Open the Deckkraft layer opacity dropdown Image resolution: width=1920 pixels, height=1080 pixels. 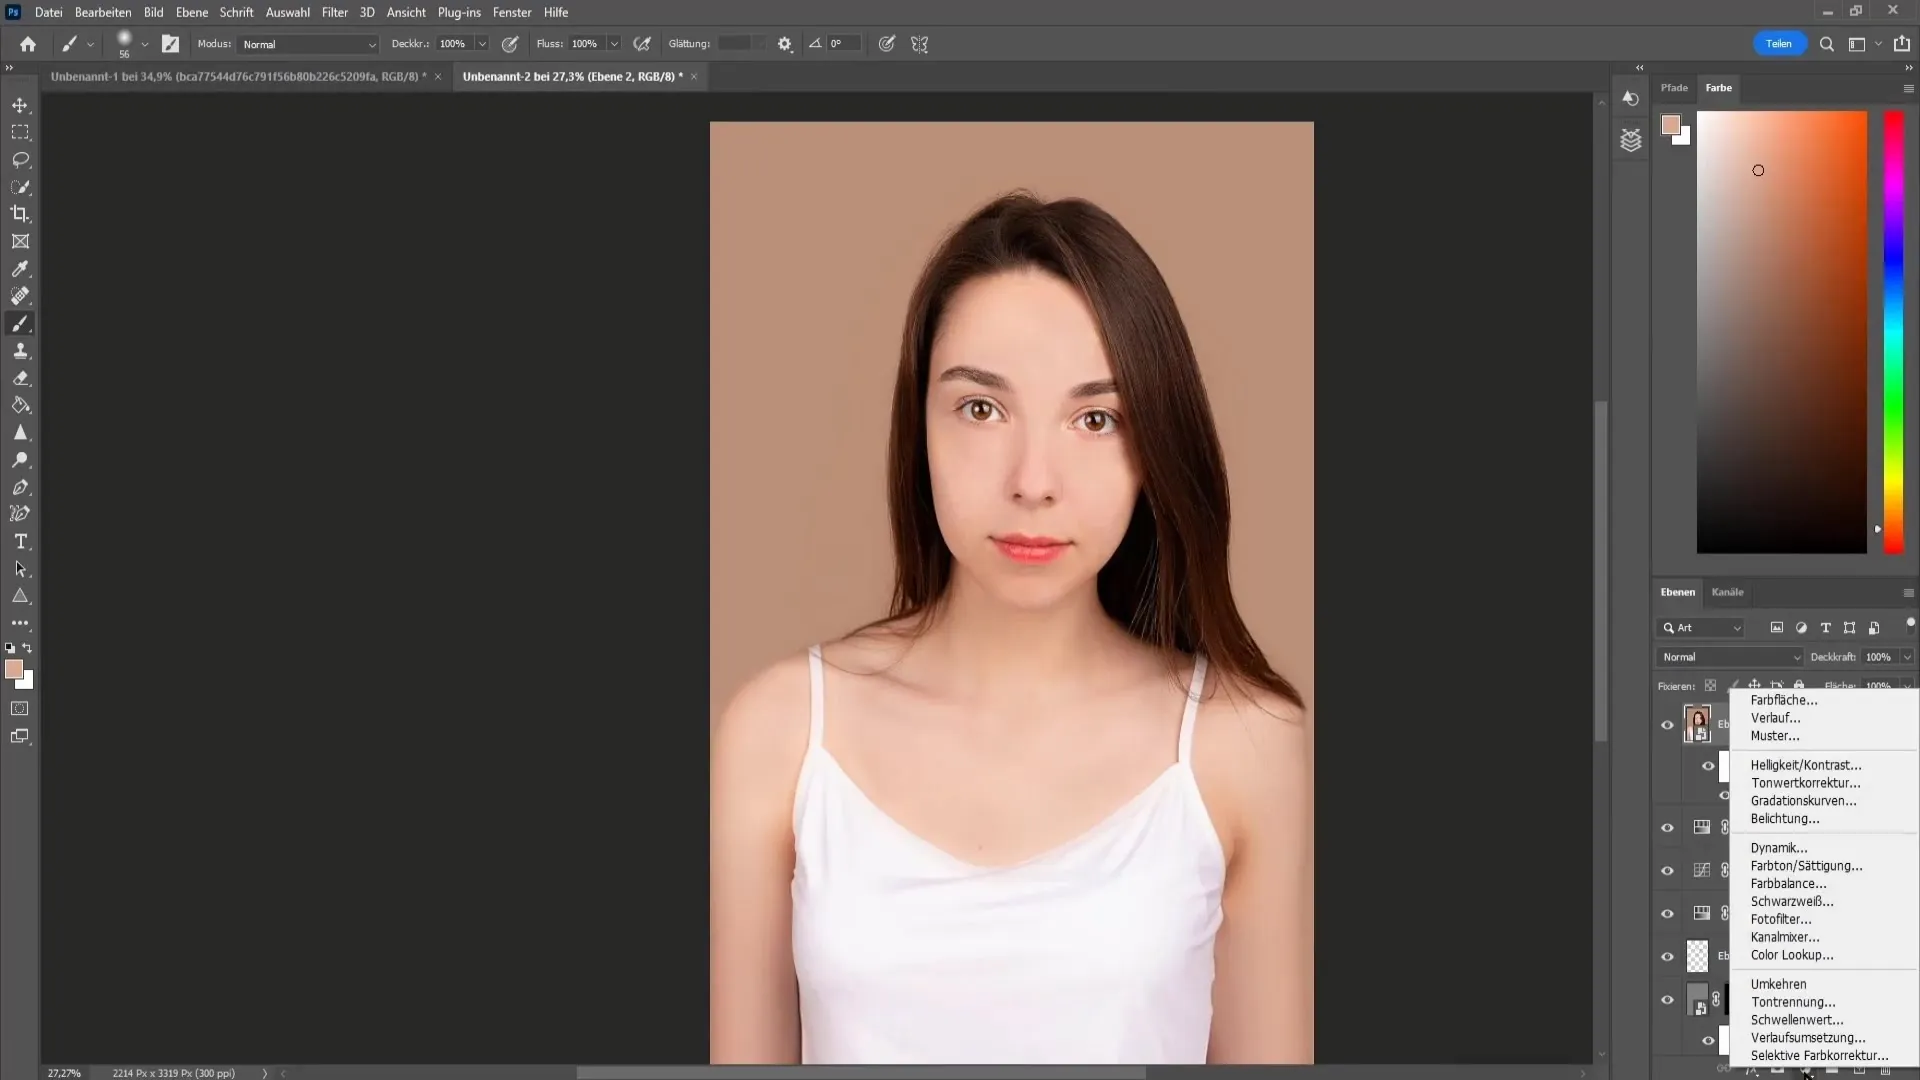[x=1907, y=657]
